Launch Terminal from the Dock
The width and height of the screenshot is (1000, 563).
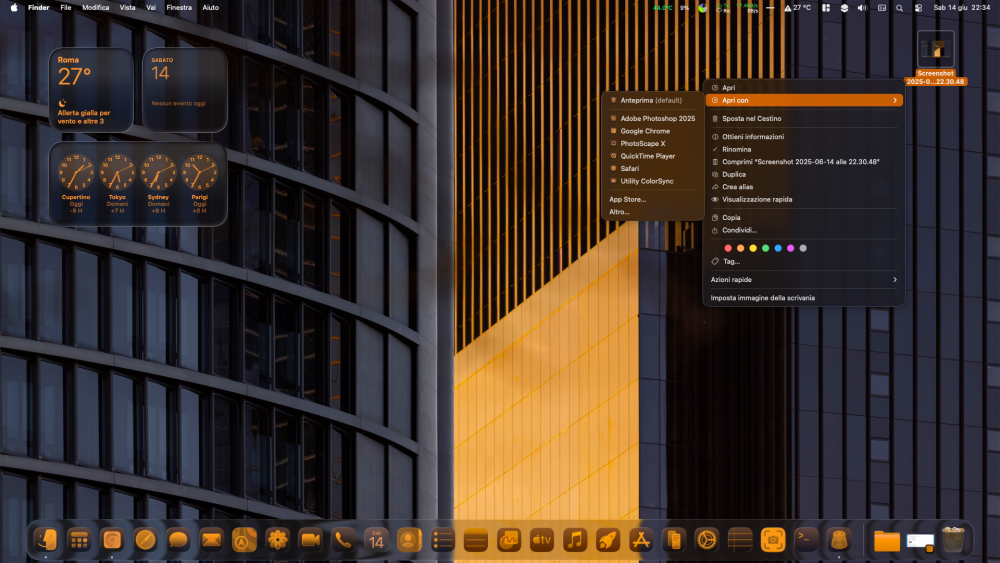click(806, 540)
